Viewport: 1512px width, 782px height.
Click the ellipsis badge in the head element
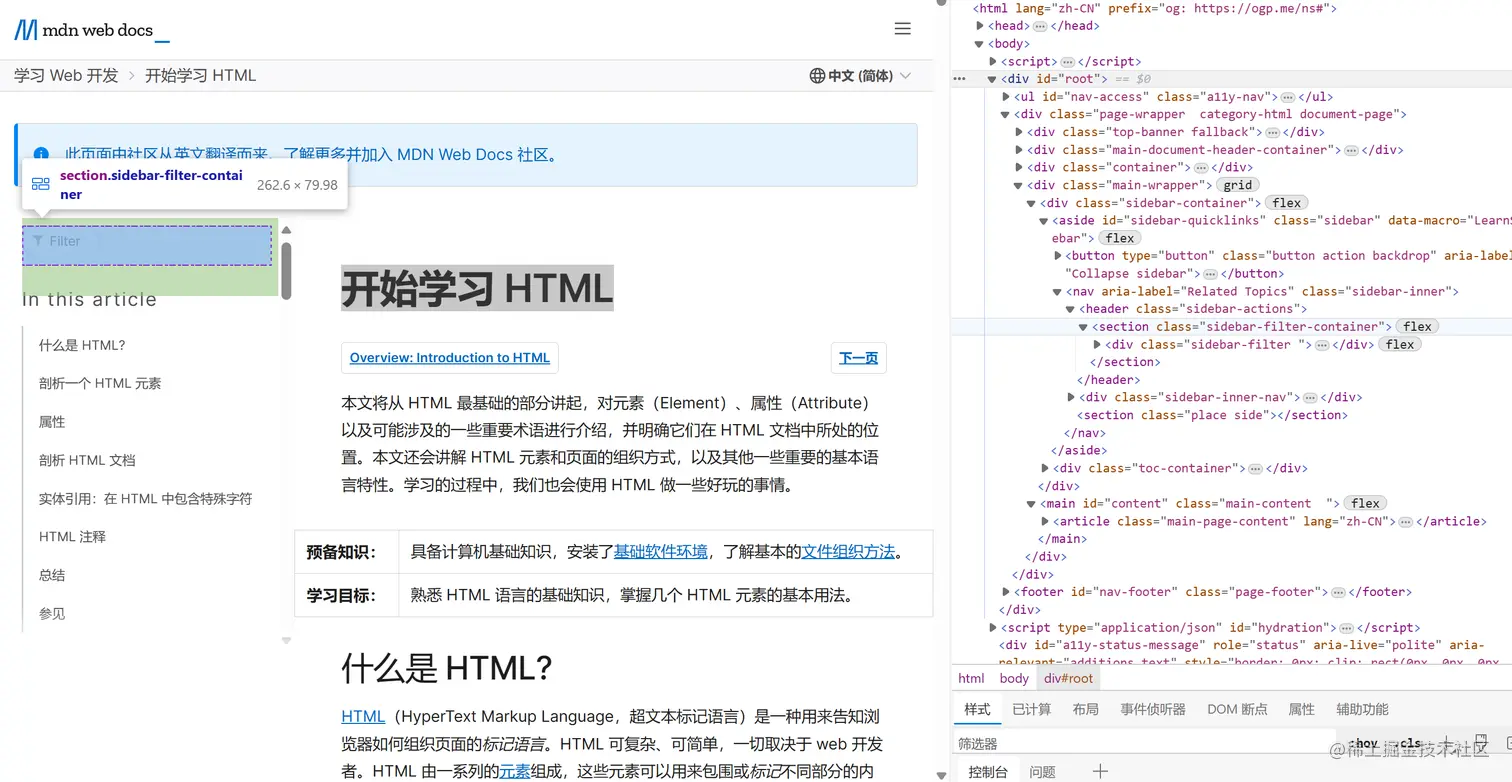click(1040, 26)
